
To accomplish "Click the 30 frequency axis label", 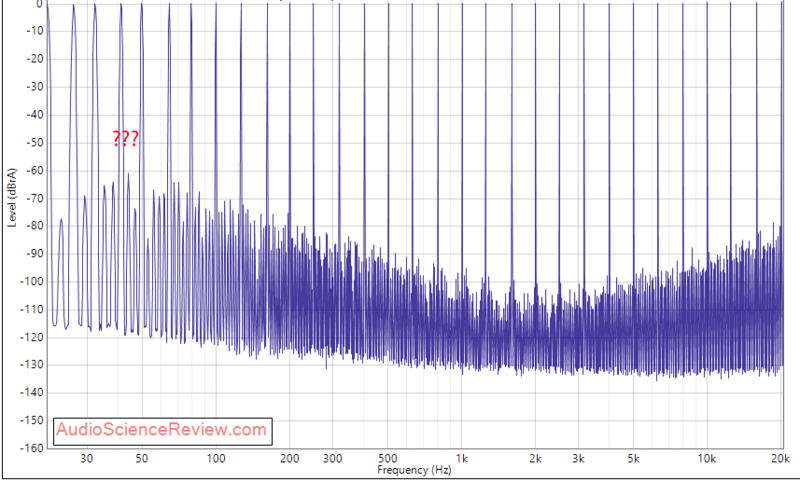I will pos(86,459).
